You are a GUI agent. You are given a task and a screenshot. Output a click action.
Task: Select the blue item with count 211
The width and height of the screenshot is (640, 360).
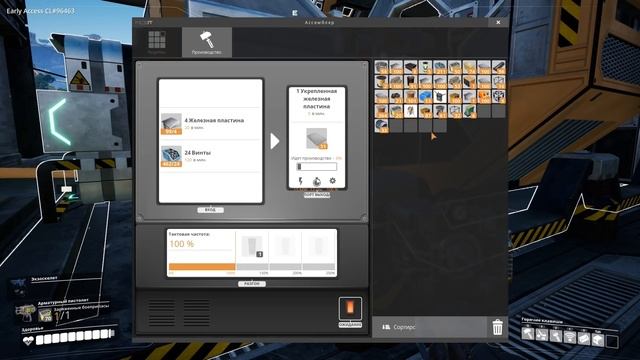440,67
